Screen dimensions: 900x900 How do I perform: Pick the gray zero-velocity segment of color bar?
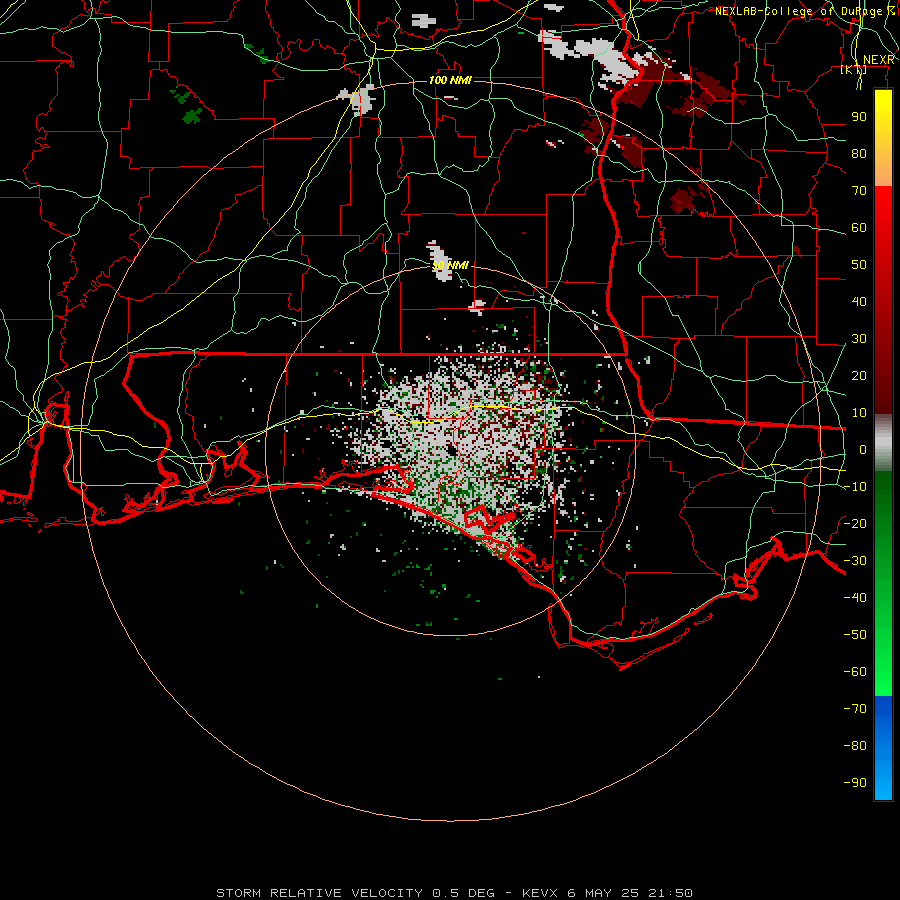tap(883, 443)
